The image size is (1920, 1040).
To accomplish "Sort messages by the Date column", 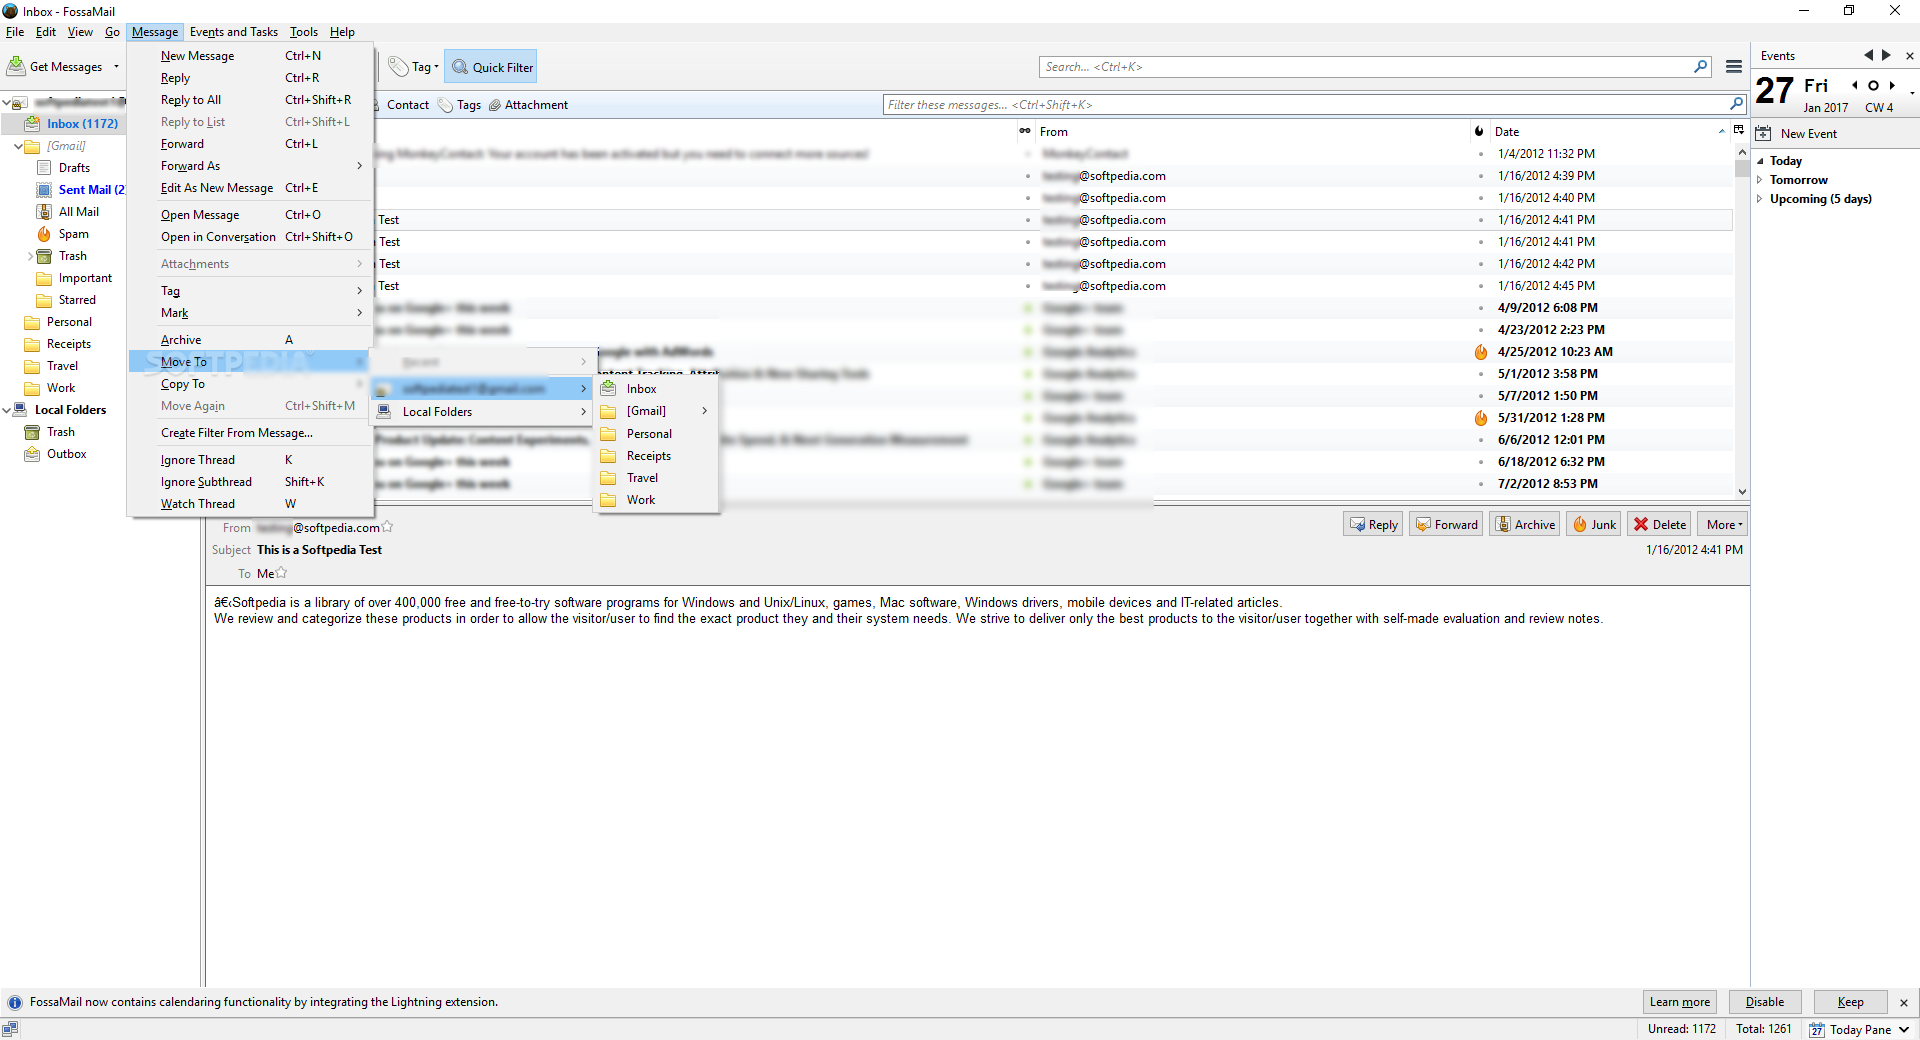I will tap(1608, 132).
